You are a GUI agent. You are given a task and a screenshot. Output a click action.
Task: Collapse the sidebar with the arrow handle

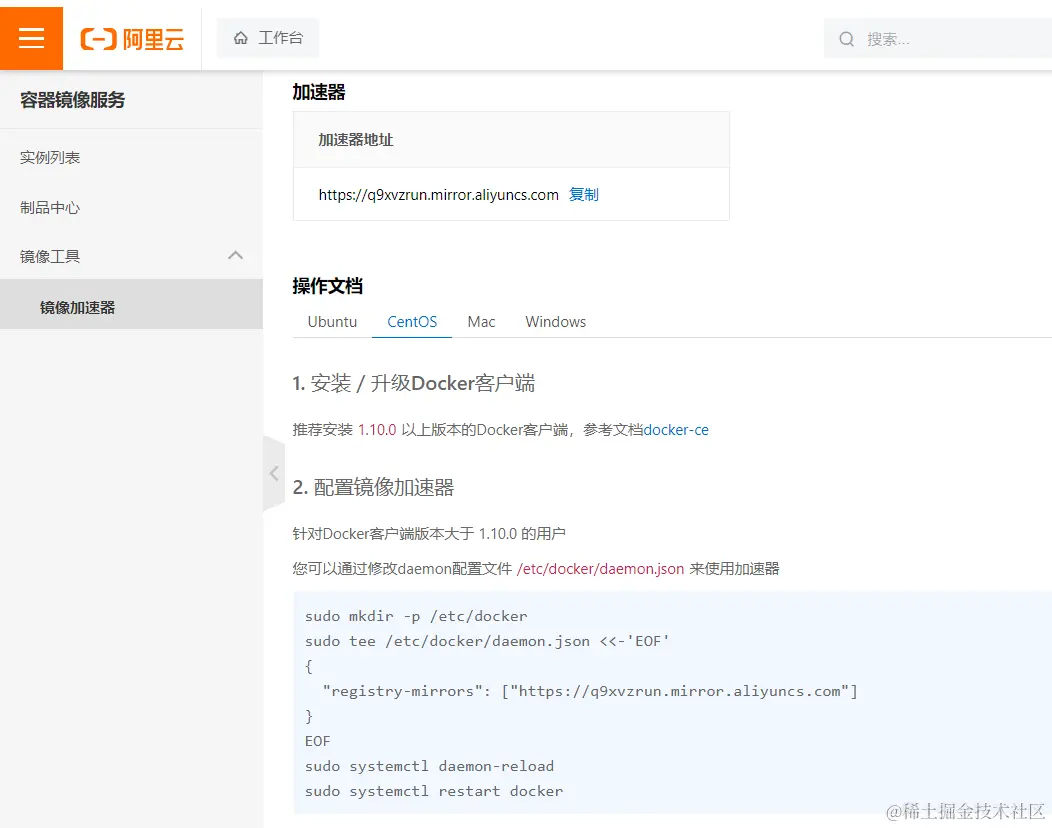pos(274,474)
